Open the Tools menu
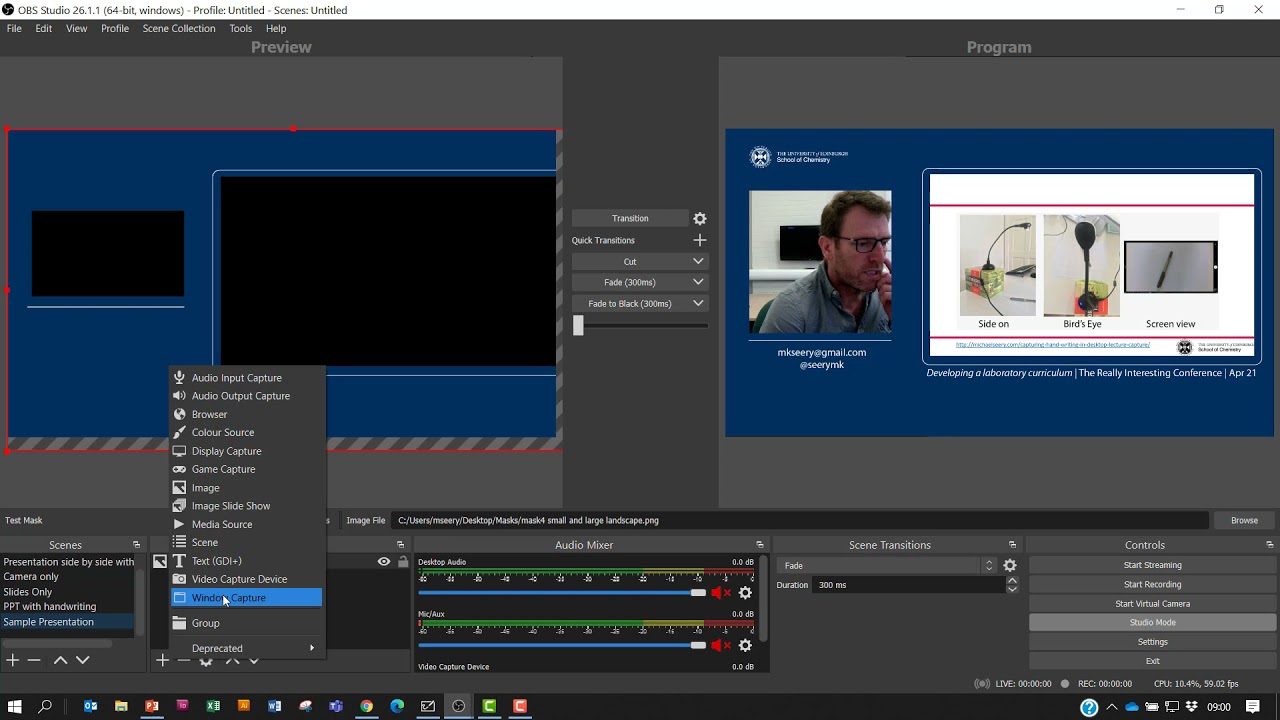 [240, 28]
